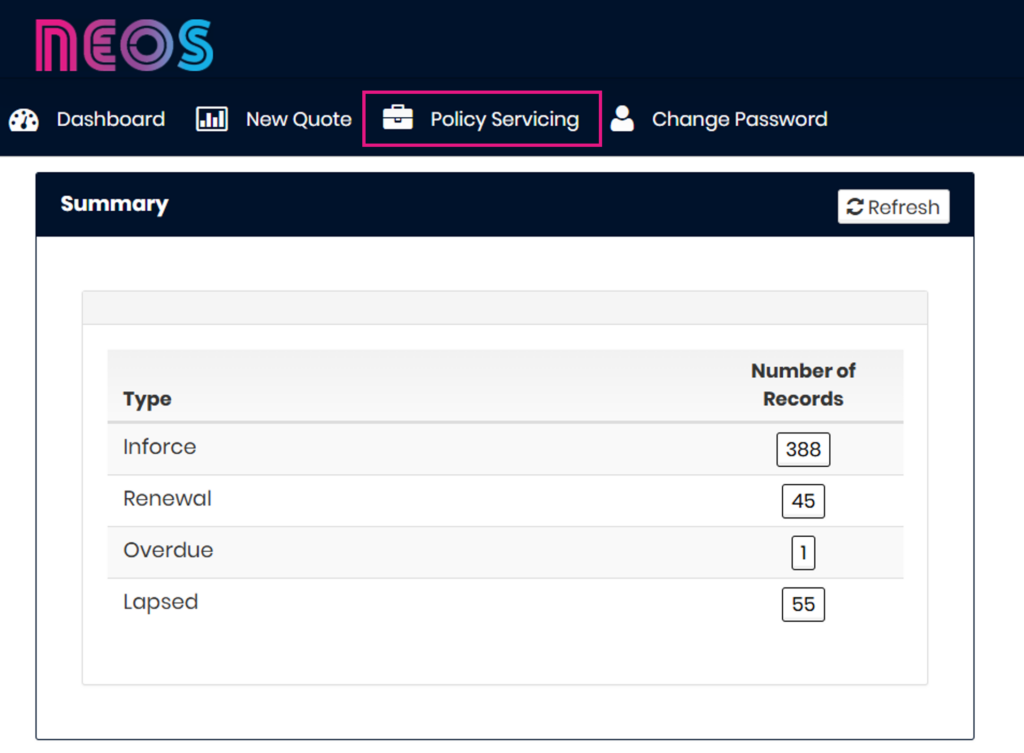Screen dimensions: 1024x753
Task: Select the Renewal row
Action: pos(167,499)
